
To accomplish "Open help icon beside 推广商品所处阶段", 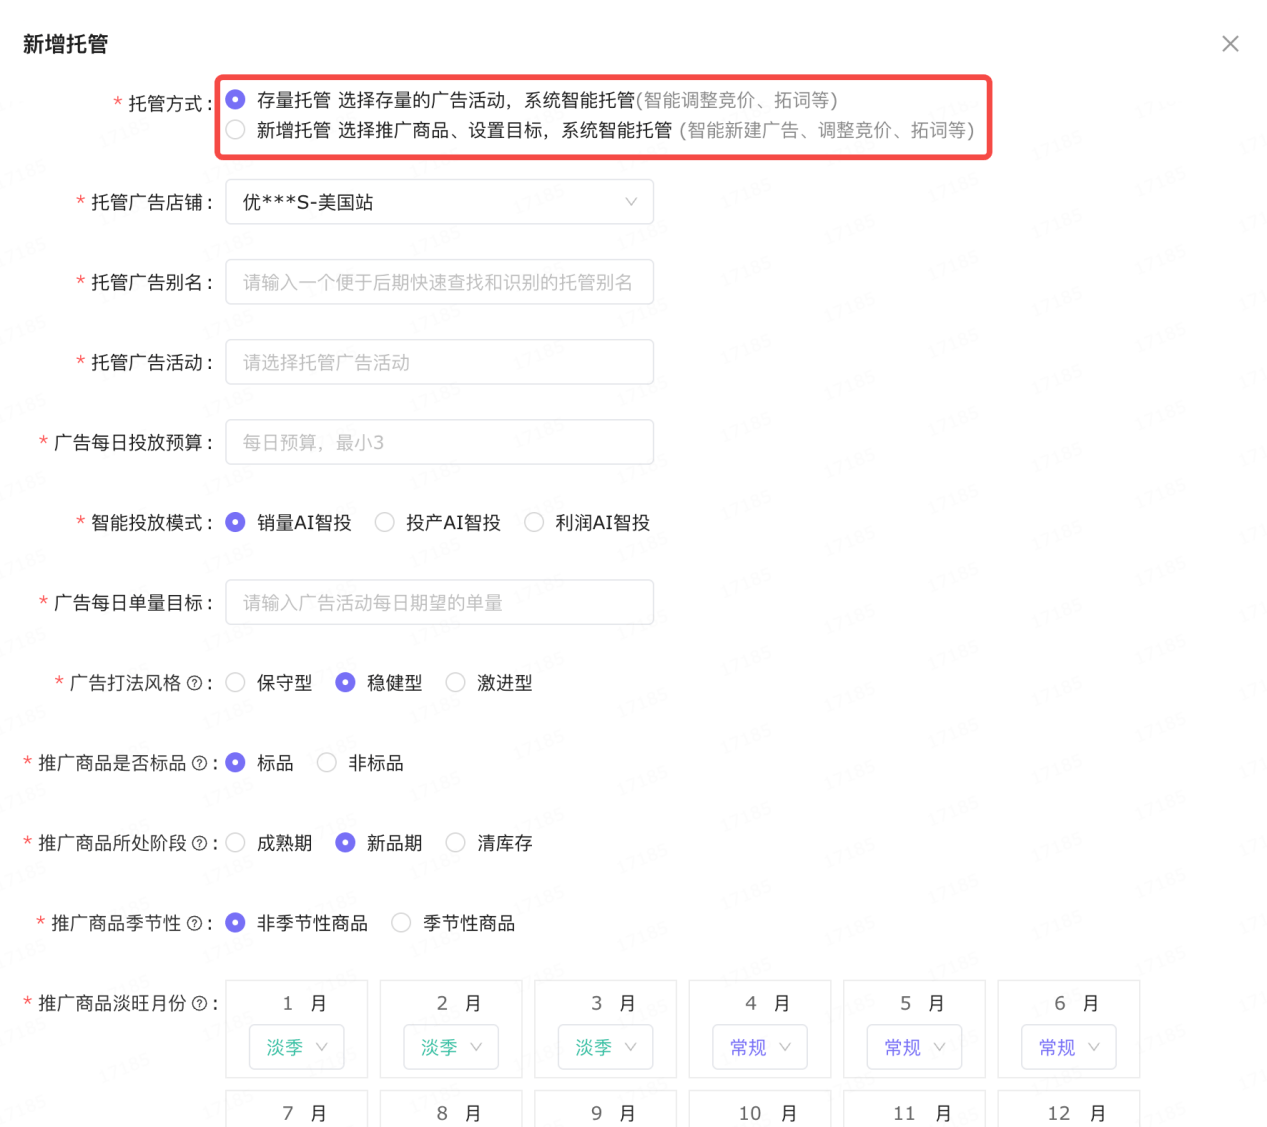I will (200, 843).
